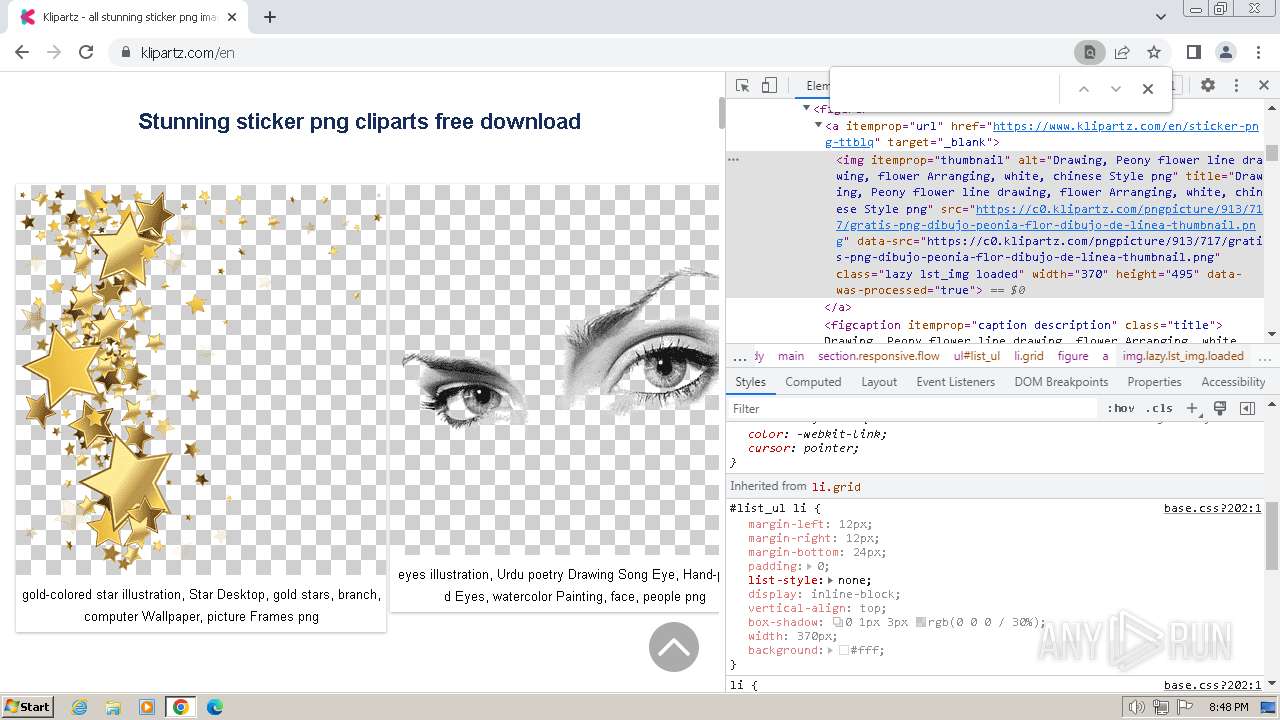Click the styles Filter field

914,408
